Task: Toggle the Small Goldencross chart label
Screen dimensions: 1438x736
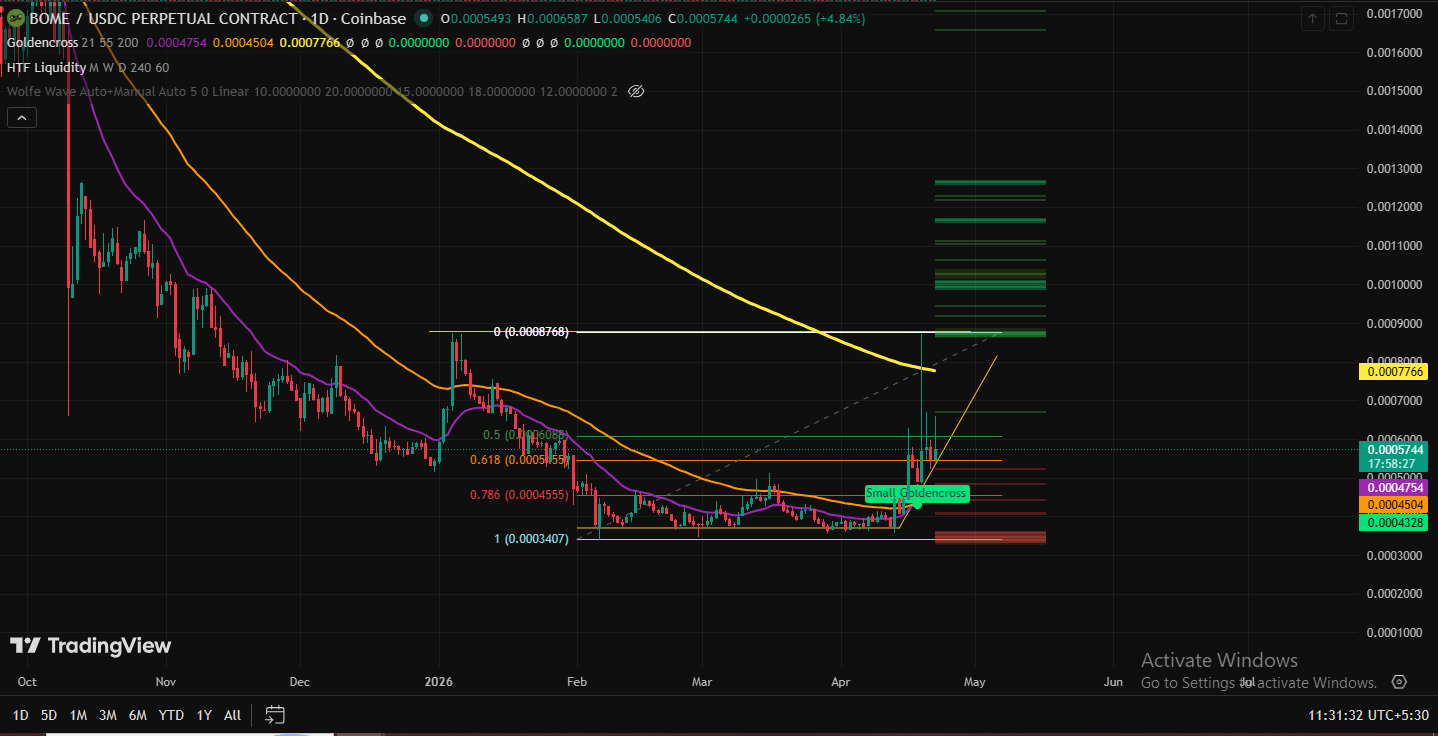Action: tap(917, 493)
